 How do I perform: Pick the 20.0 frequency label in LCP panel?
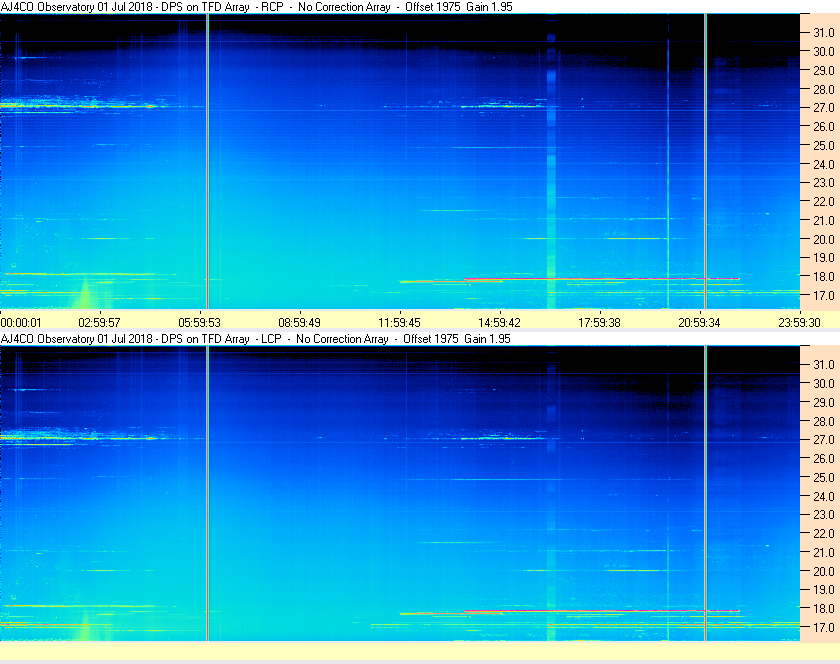click(824, 571)
